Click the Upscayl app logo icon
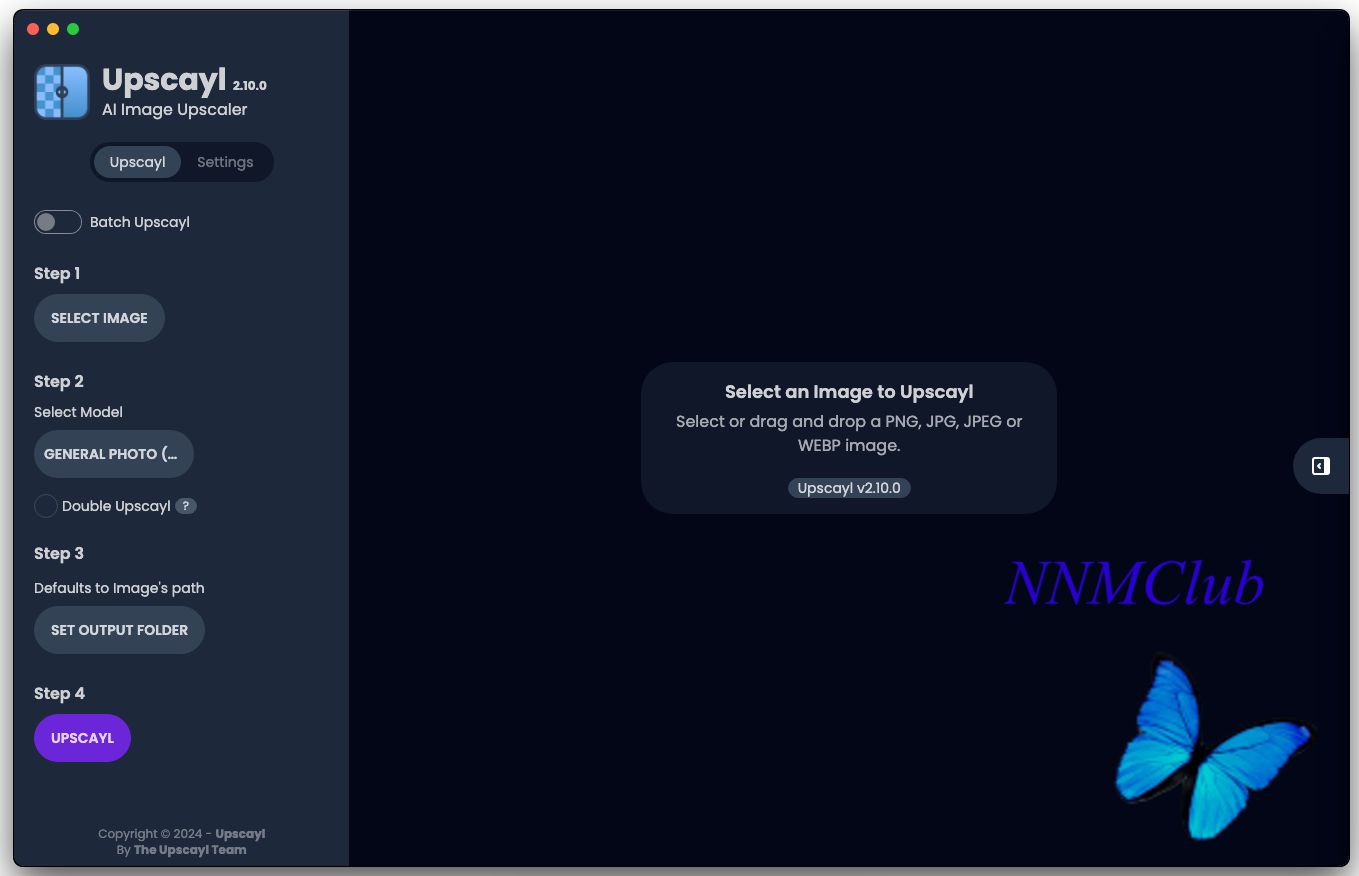The width and height of the screenshot is (1359, 876). pos(62,92)
